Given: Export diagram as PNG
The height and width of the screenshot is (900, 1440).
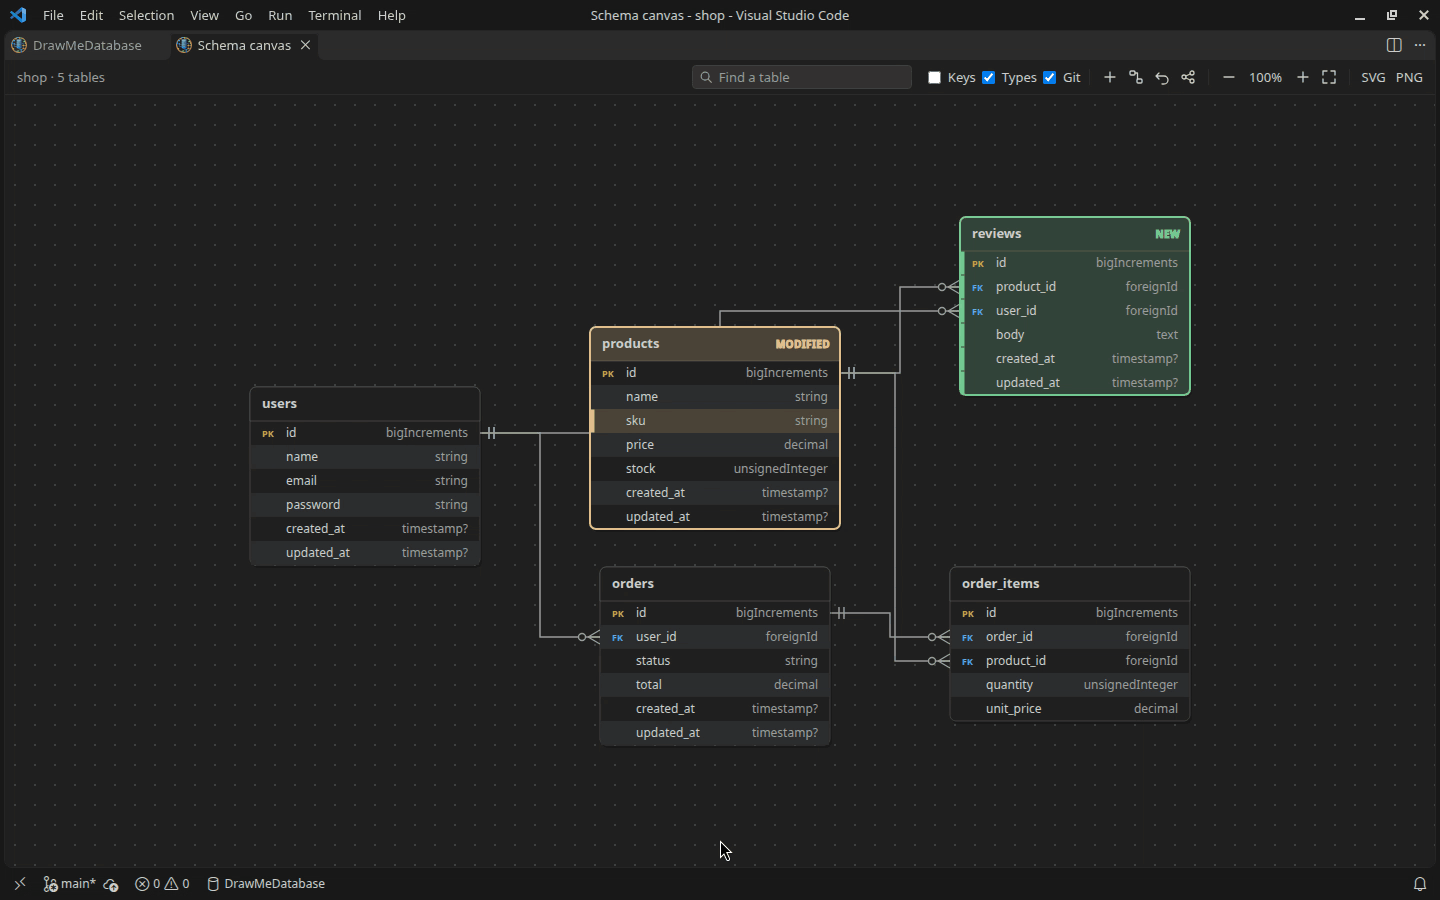Looking at the screenshot, I should point(1409,77).
